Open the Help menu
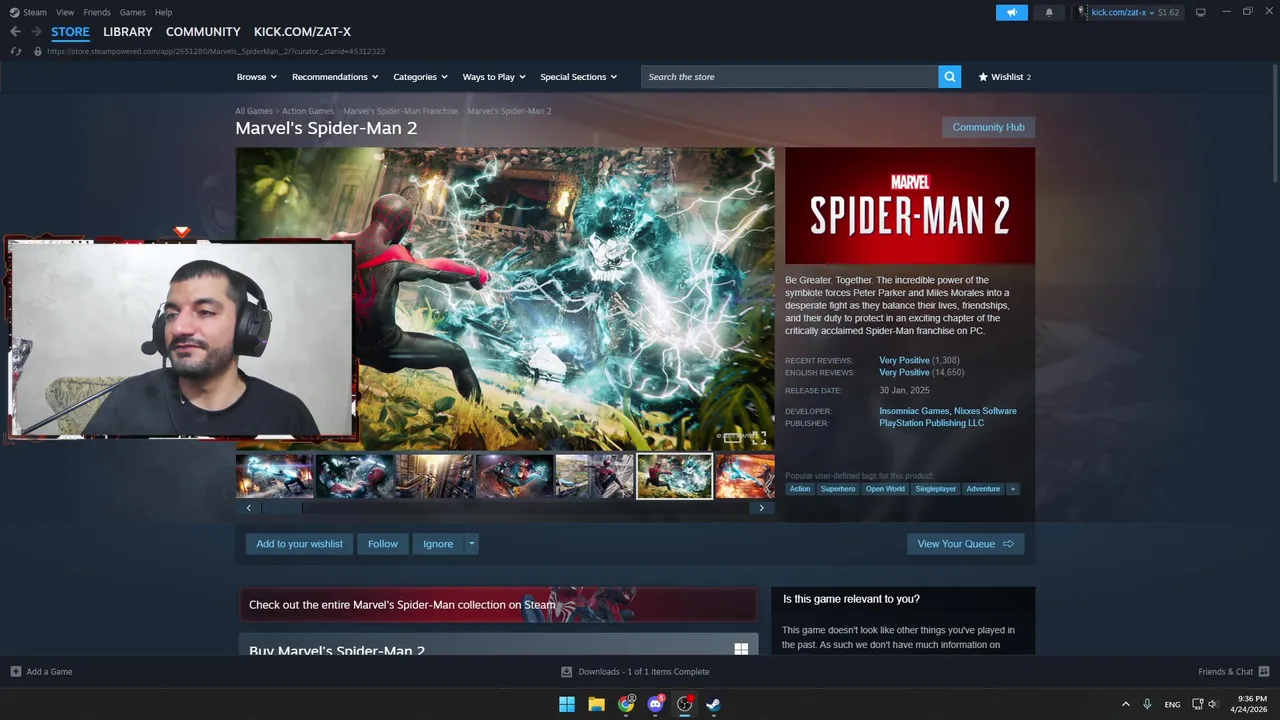 pos(163,12)
